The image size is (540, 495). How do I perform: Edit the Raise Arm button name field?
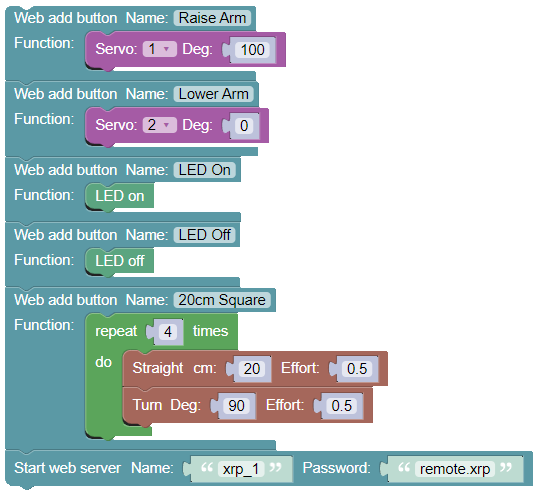[x=212, y=18]
